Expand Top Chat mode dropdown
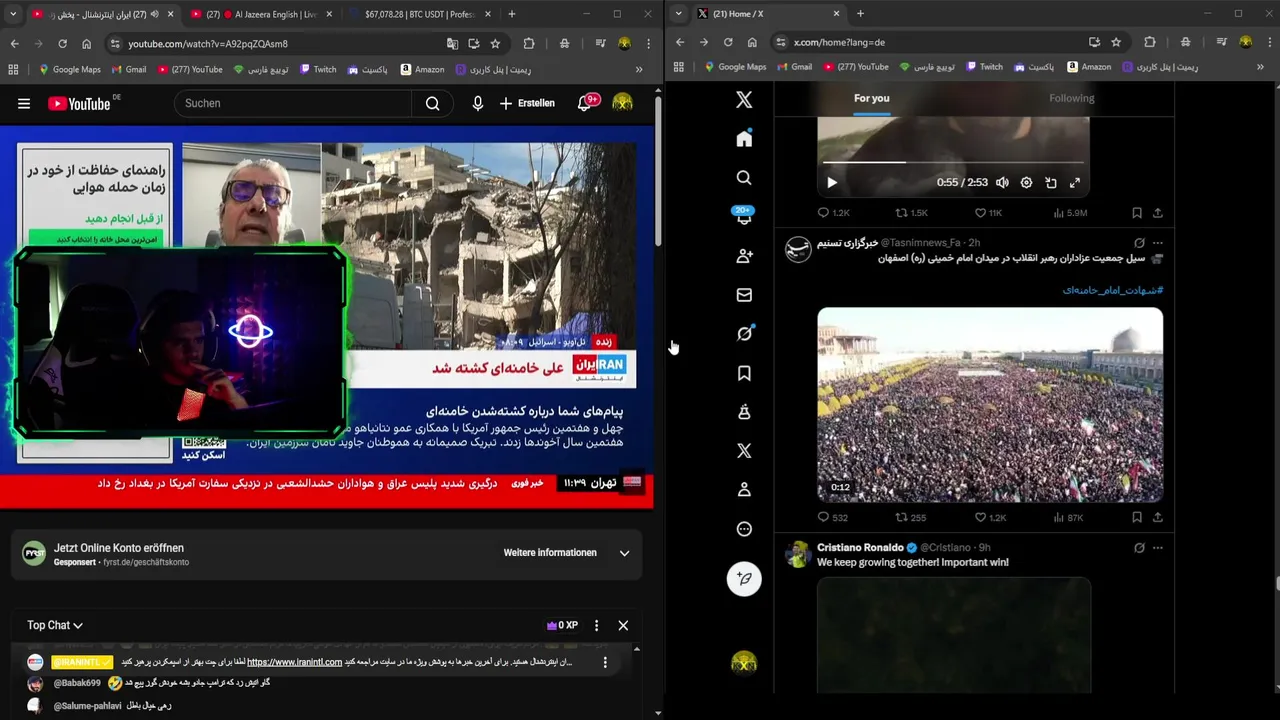This screenshot has width=1280, height=720. 55,625
